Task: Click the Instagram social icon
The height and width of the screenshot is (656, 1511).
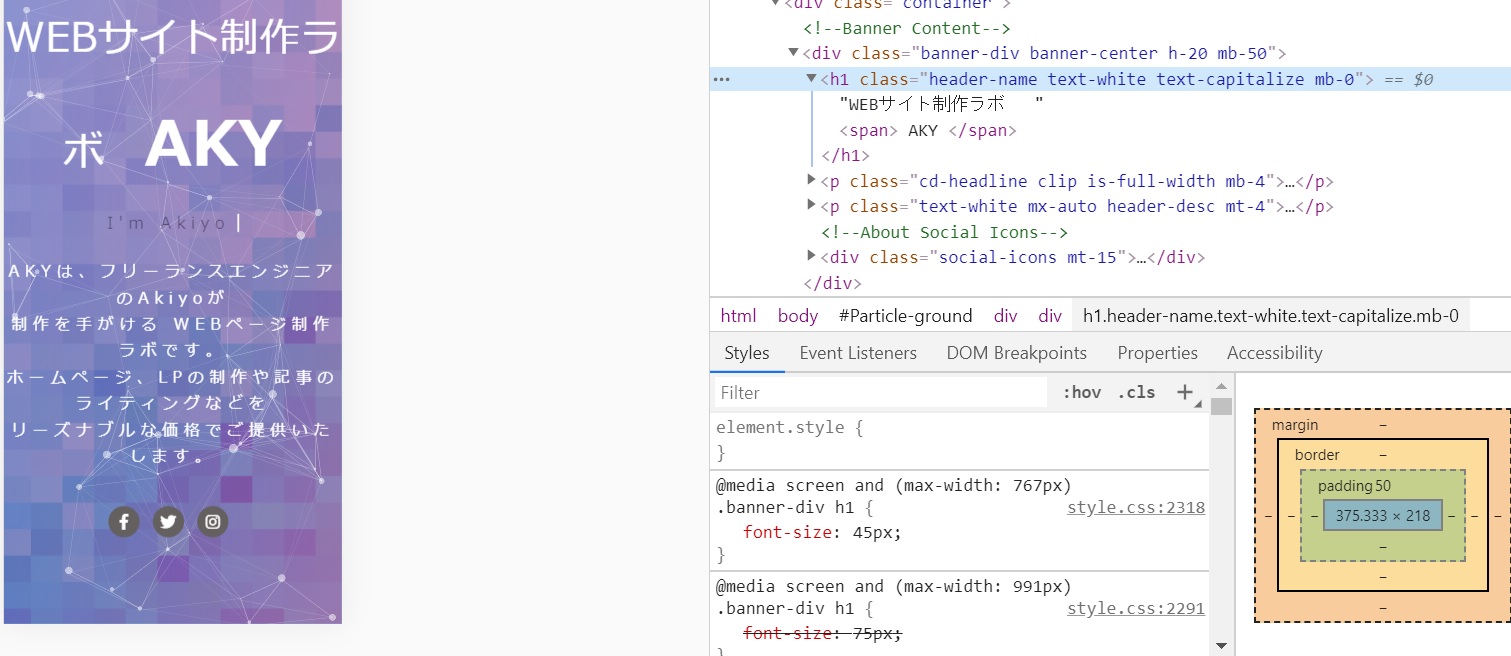Action: click(x=213, y=522)
